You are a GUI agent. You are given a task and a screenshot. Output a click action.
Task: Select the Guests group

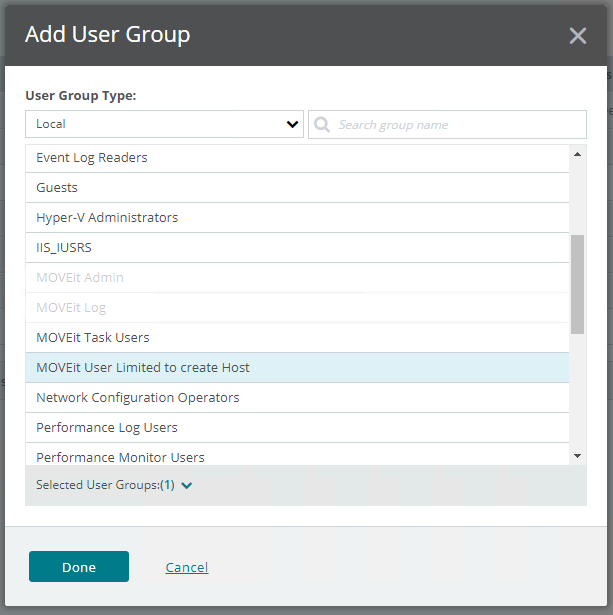click(297, 187)
